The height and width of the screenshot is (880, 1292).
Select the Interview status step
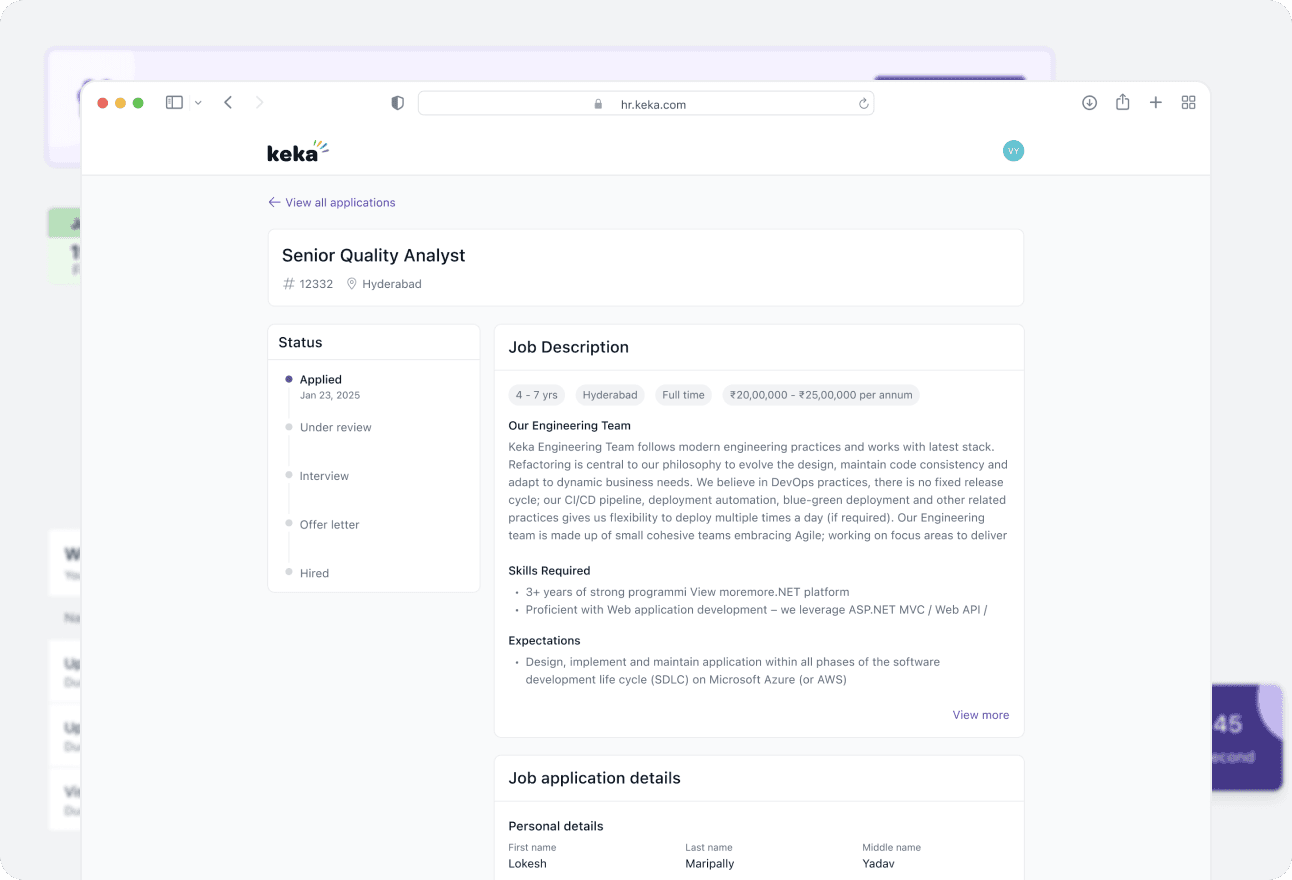point(324,476)
